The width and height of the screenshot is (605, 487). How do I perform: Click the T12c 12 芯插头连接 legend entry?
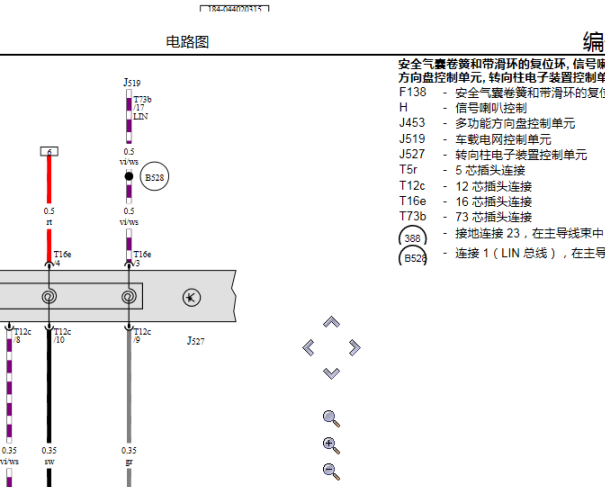pos(465,186)
